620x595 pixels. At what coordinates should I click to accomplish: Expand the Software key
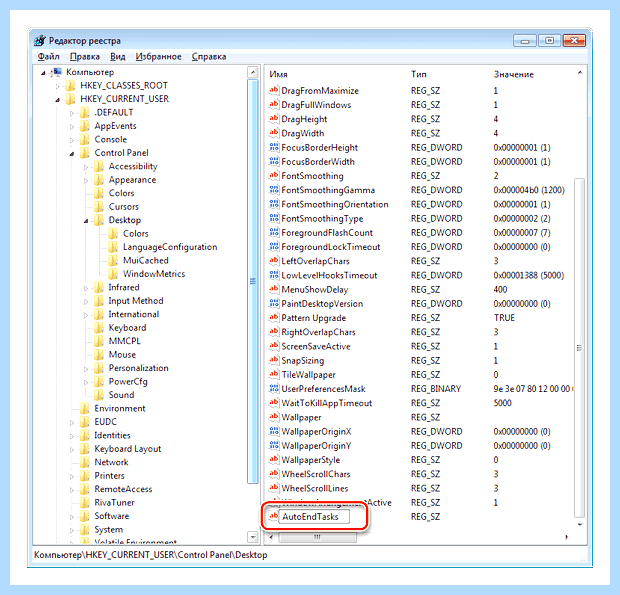72,517
